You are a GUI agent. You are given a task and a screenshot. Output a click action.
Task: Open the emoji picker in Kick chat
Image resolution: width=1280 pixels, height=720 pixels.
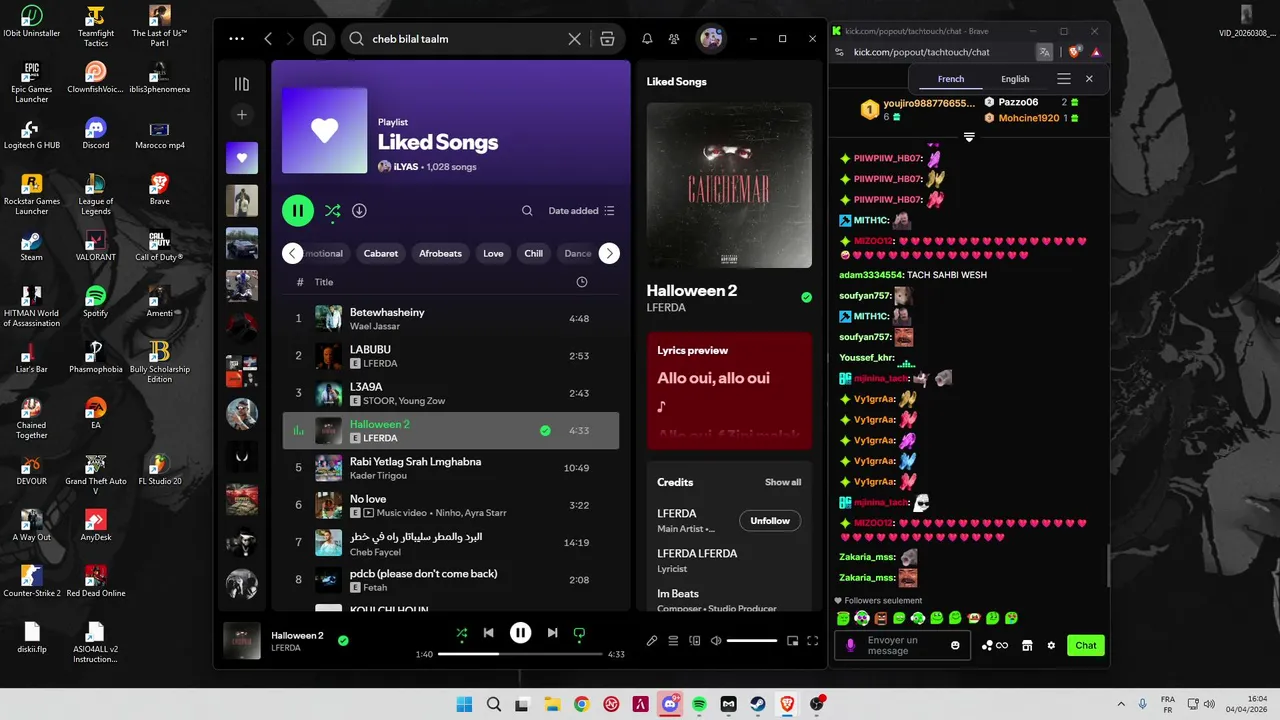coord(955,645)
